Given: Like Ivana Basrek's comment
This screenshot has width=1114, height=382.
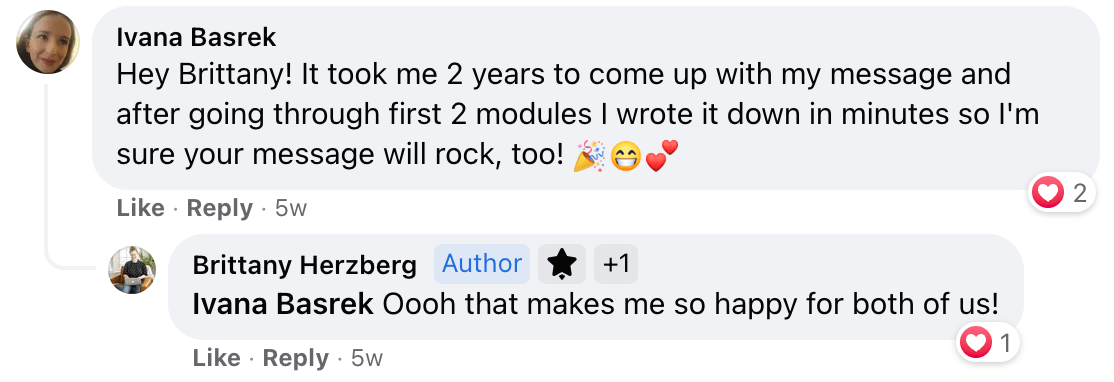Looking at the screenshot, I should coord(141,209).
